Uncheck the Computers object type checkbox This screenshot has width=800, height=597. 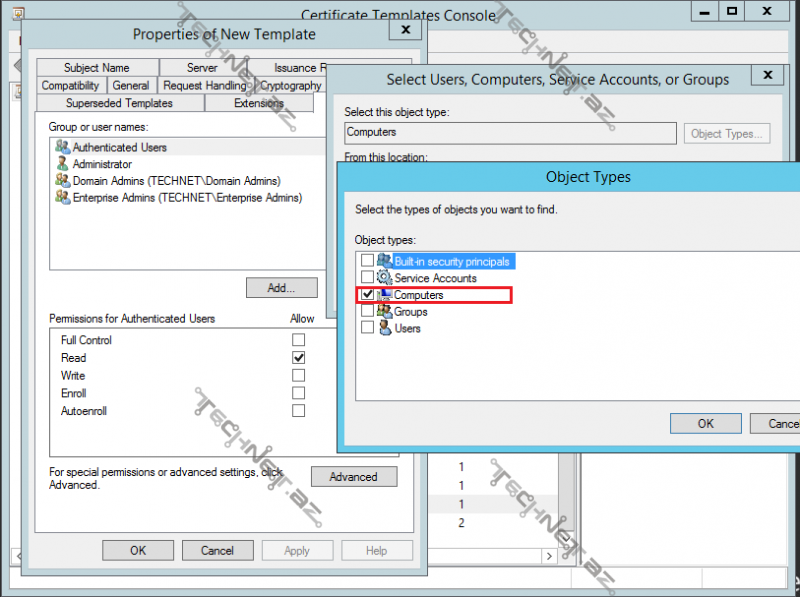pyautogui.click(x=367, y=295)
